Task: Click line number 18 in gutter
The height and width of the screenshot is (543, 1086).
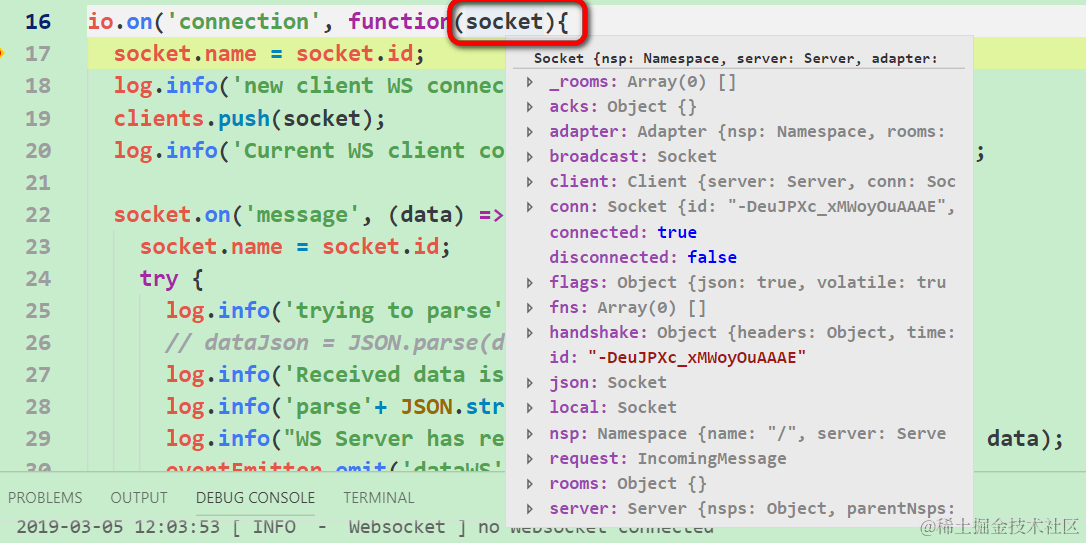Action: click(x=38, y=86)
